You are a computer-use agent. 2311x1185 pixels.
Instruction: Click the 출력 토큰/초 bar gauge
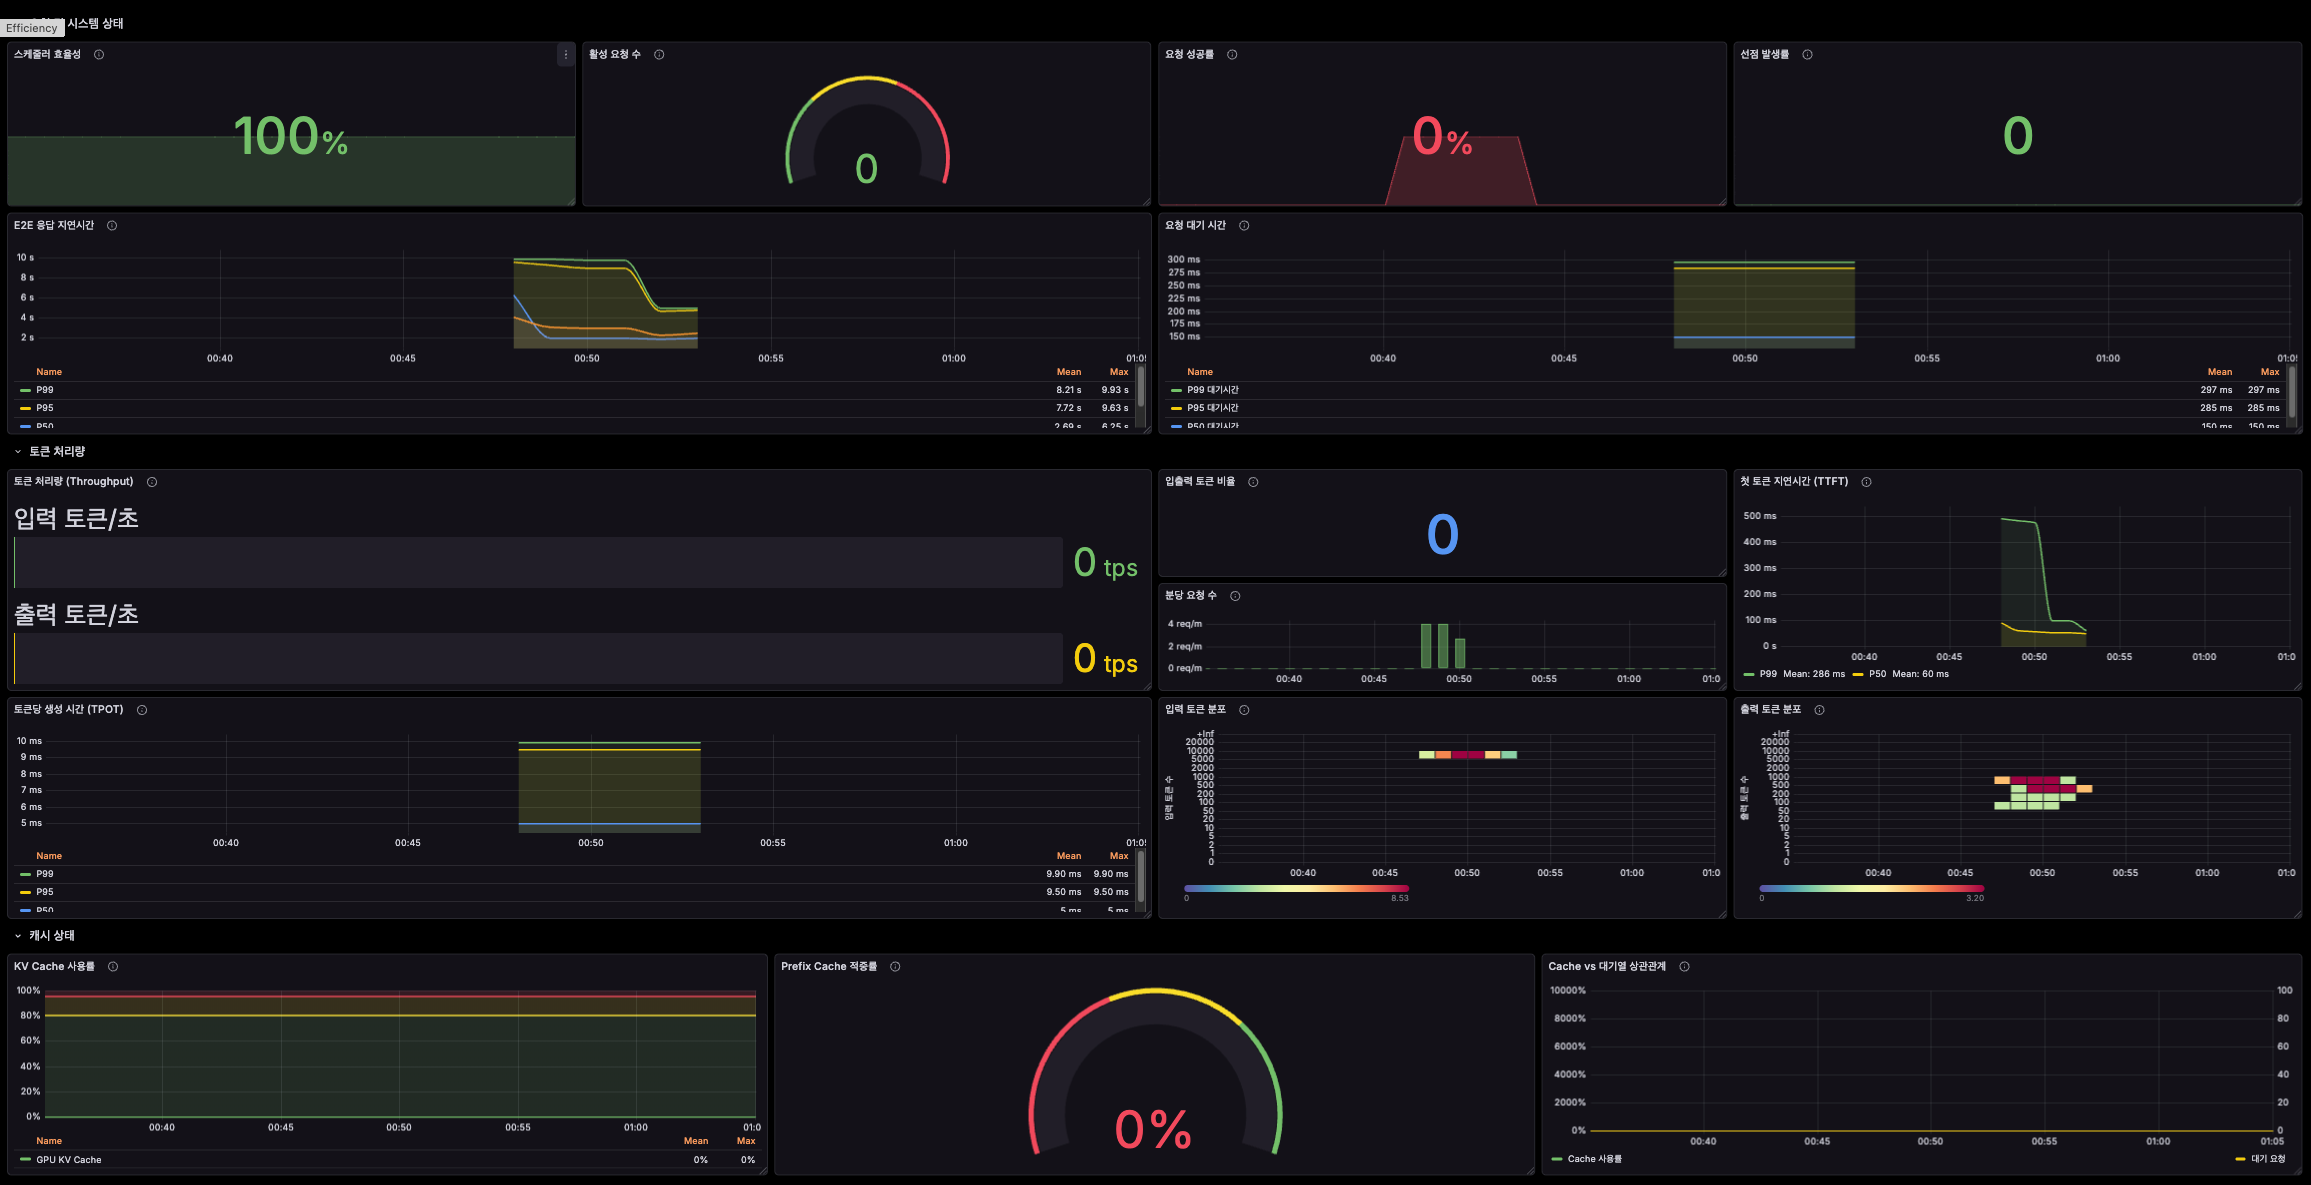tap(538, 659)
